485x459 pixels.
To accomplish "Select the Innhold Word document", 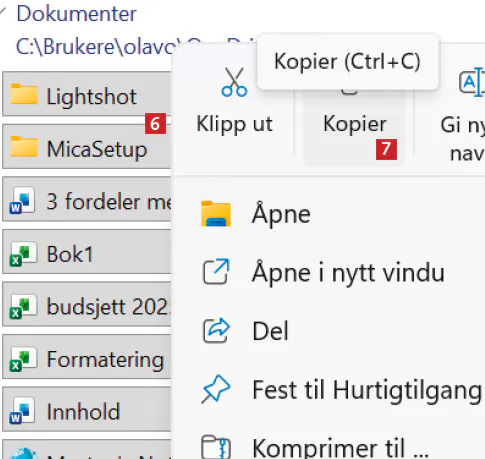I will click(87, 410).
